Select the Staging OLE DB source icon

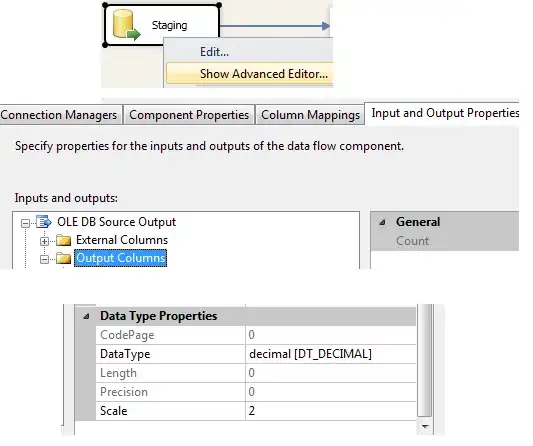[126, 25]
